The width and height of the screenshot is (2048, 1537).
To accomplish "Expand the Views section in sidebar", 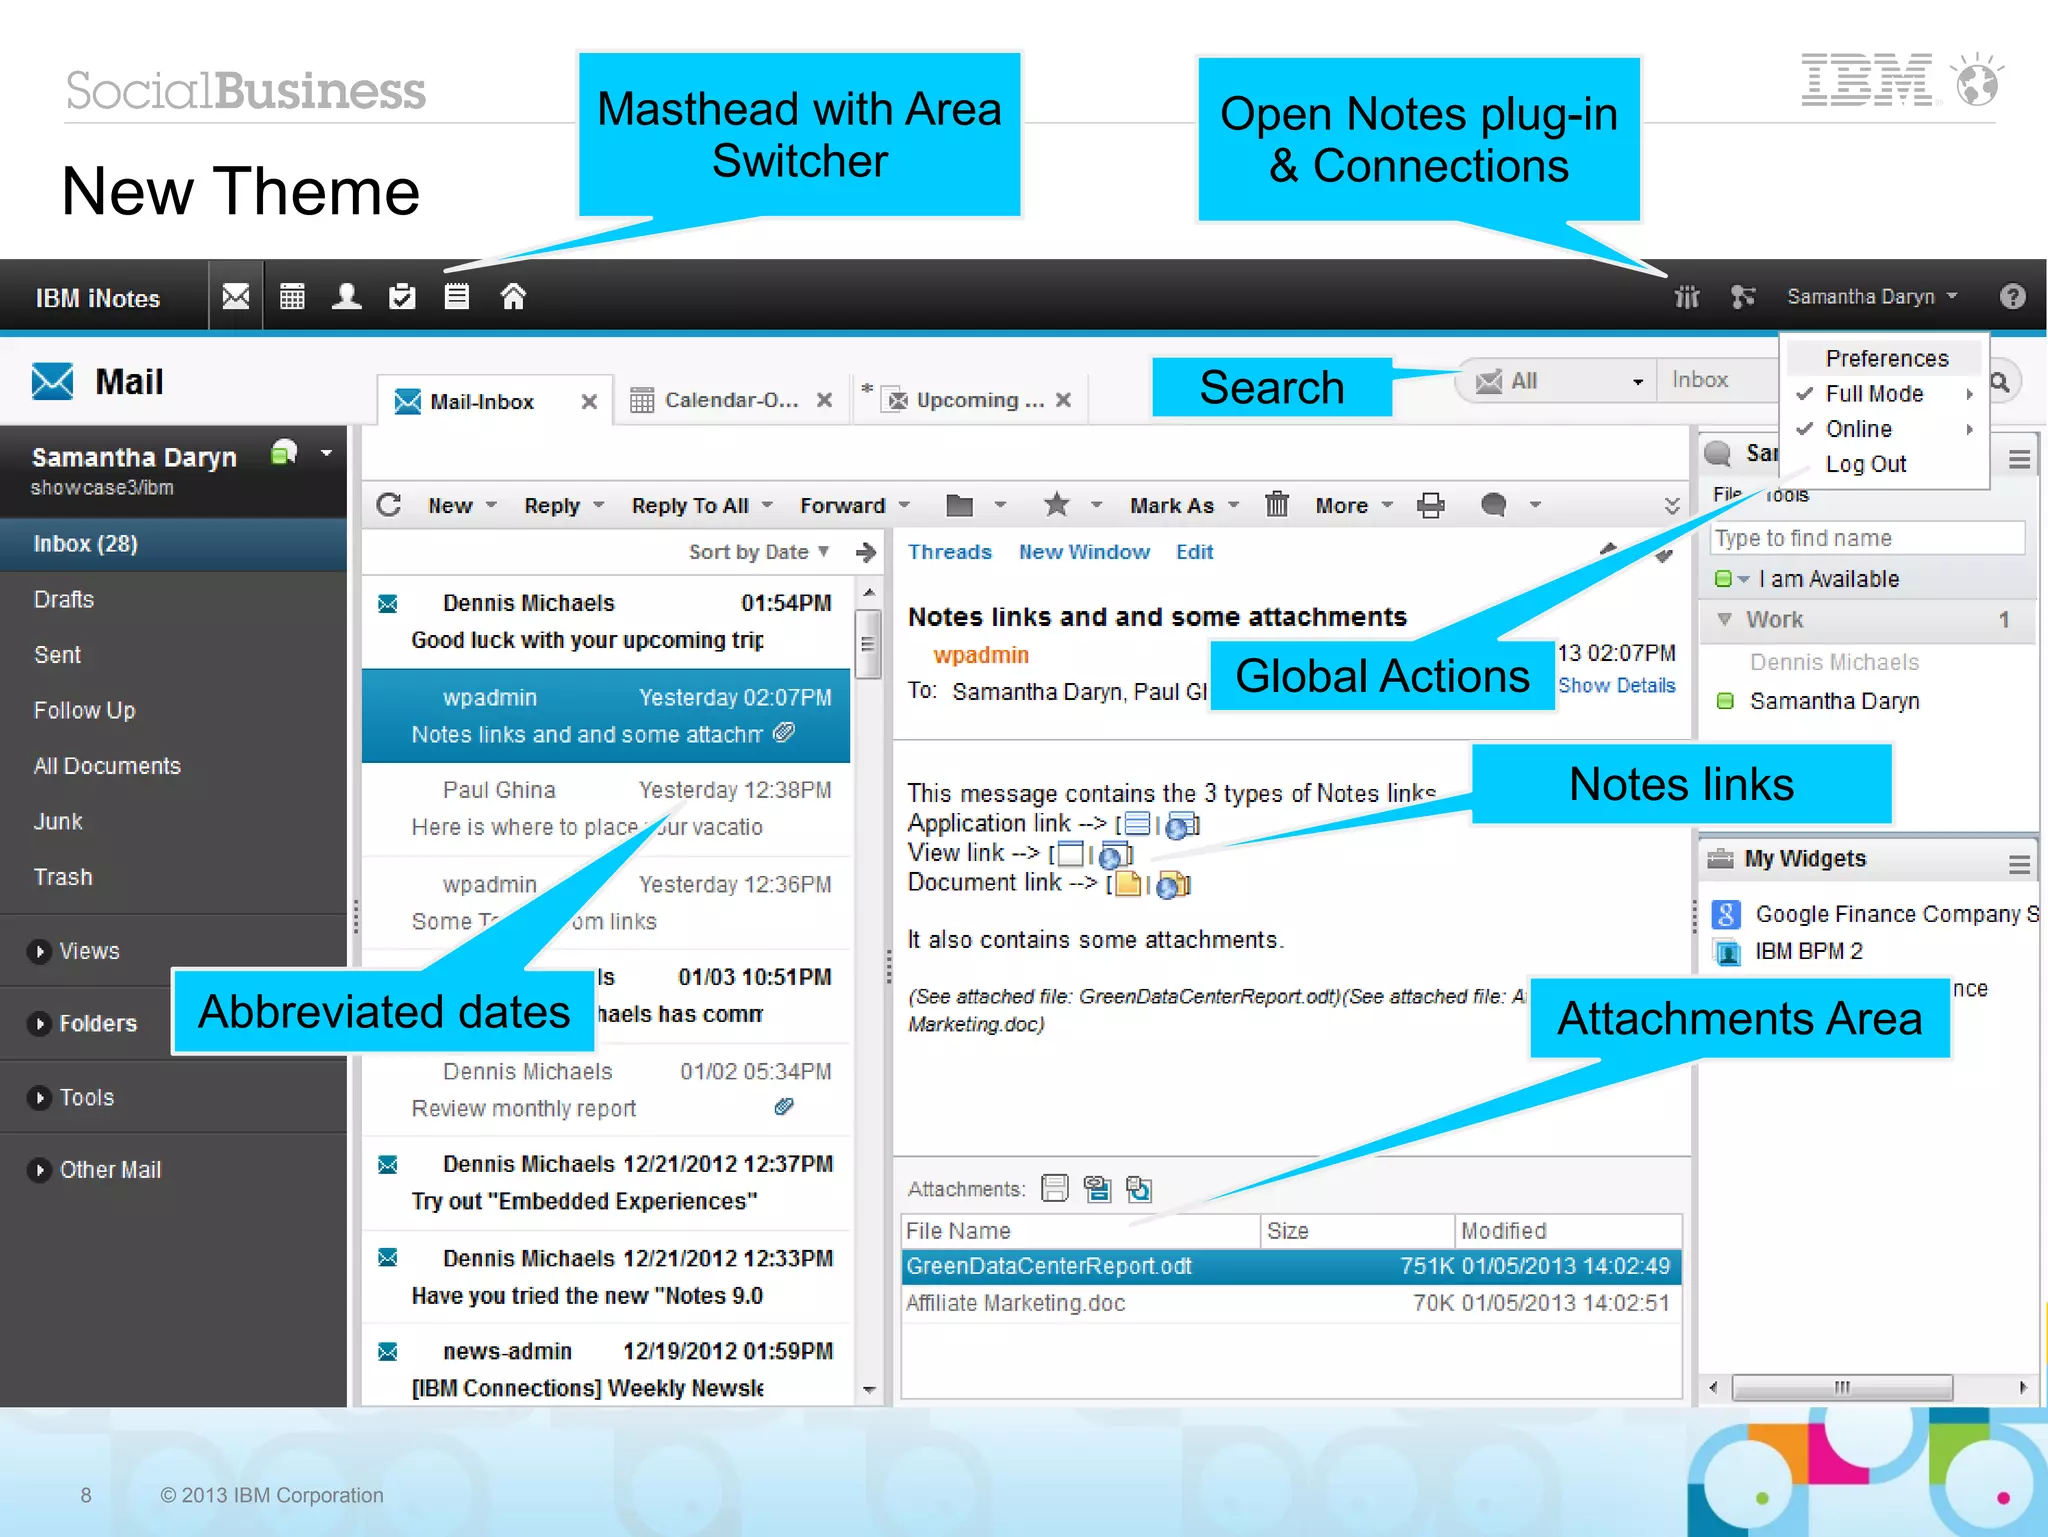I will (40, 951).
